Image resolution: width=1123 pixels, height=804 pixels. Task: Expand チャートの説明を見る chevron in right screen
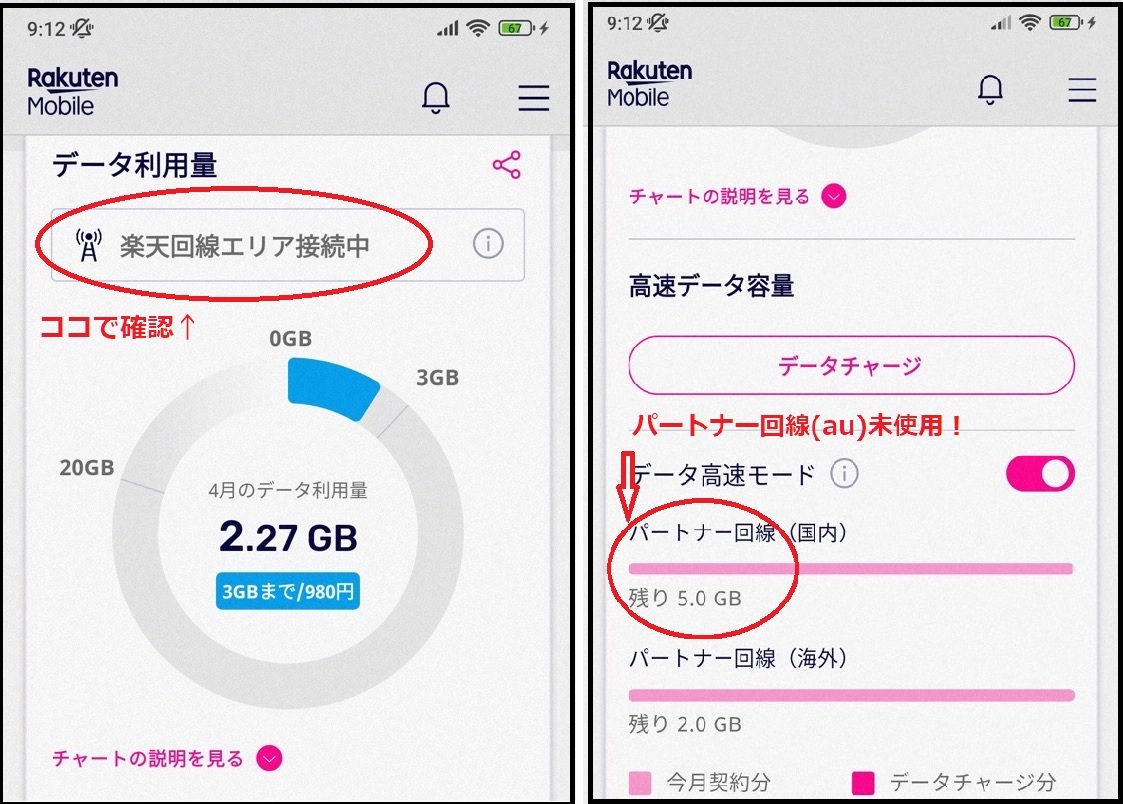tap(834, 195)
